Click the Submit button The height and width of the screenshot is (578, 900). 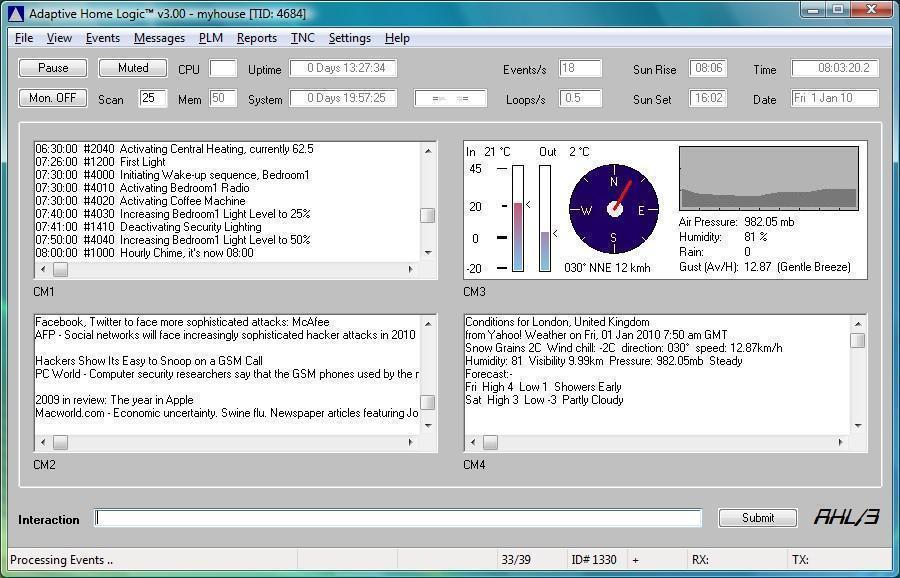(x=757, y=518)
